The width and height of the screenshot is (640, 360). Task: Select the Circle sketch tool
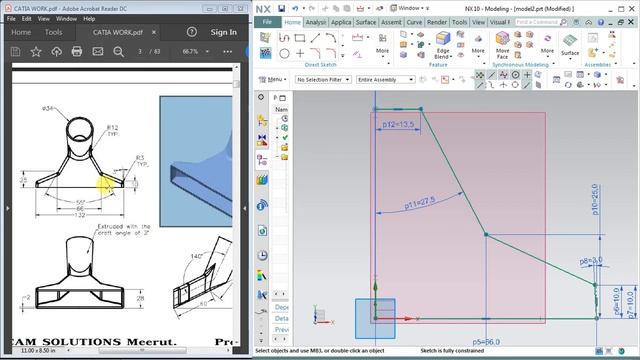point(284,53)
